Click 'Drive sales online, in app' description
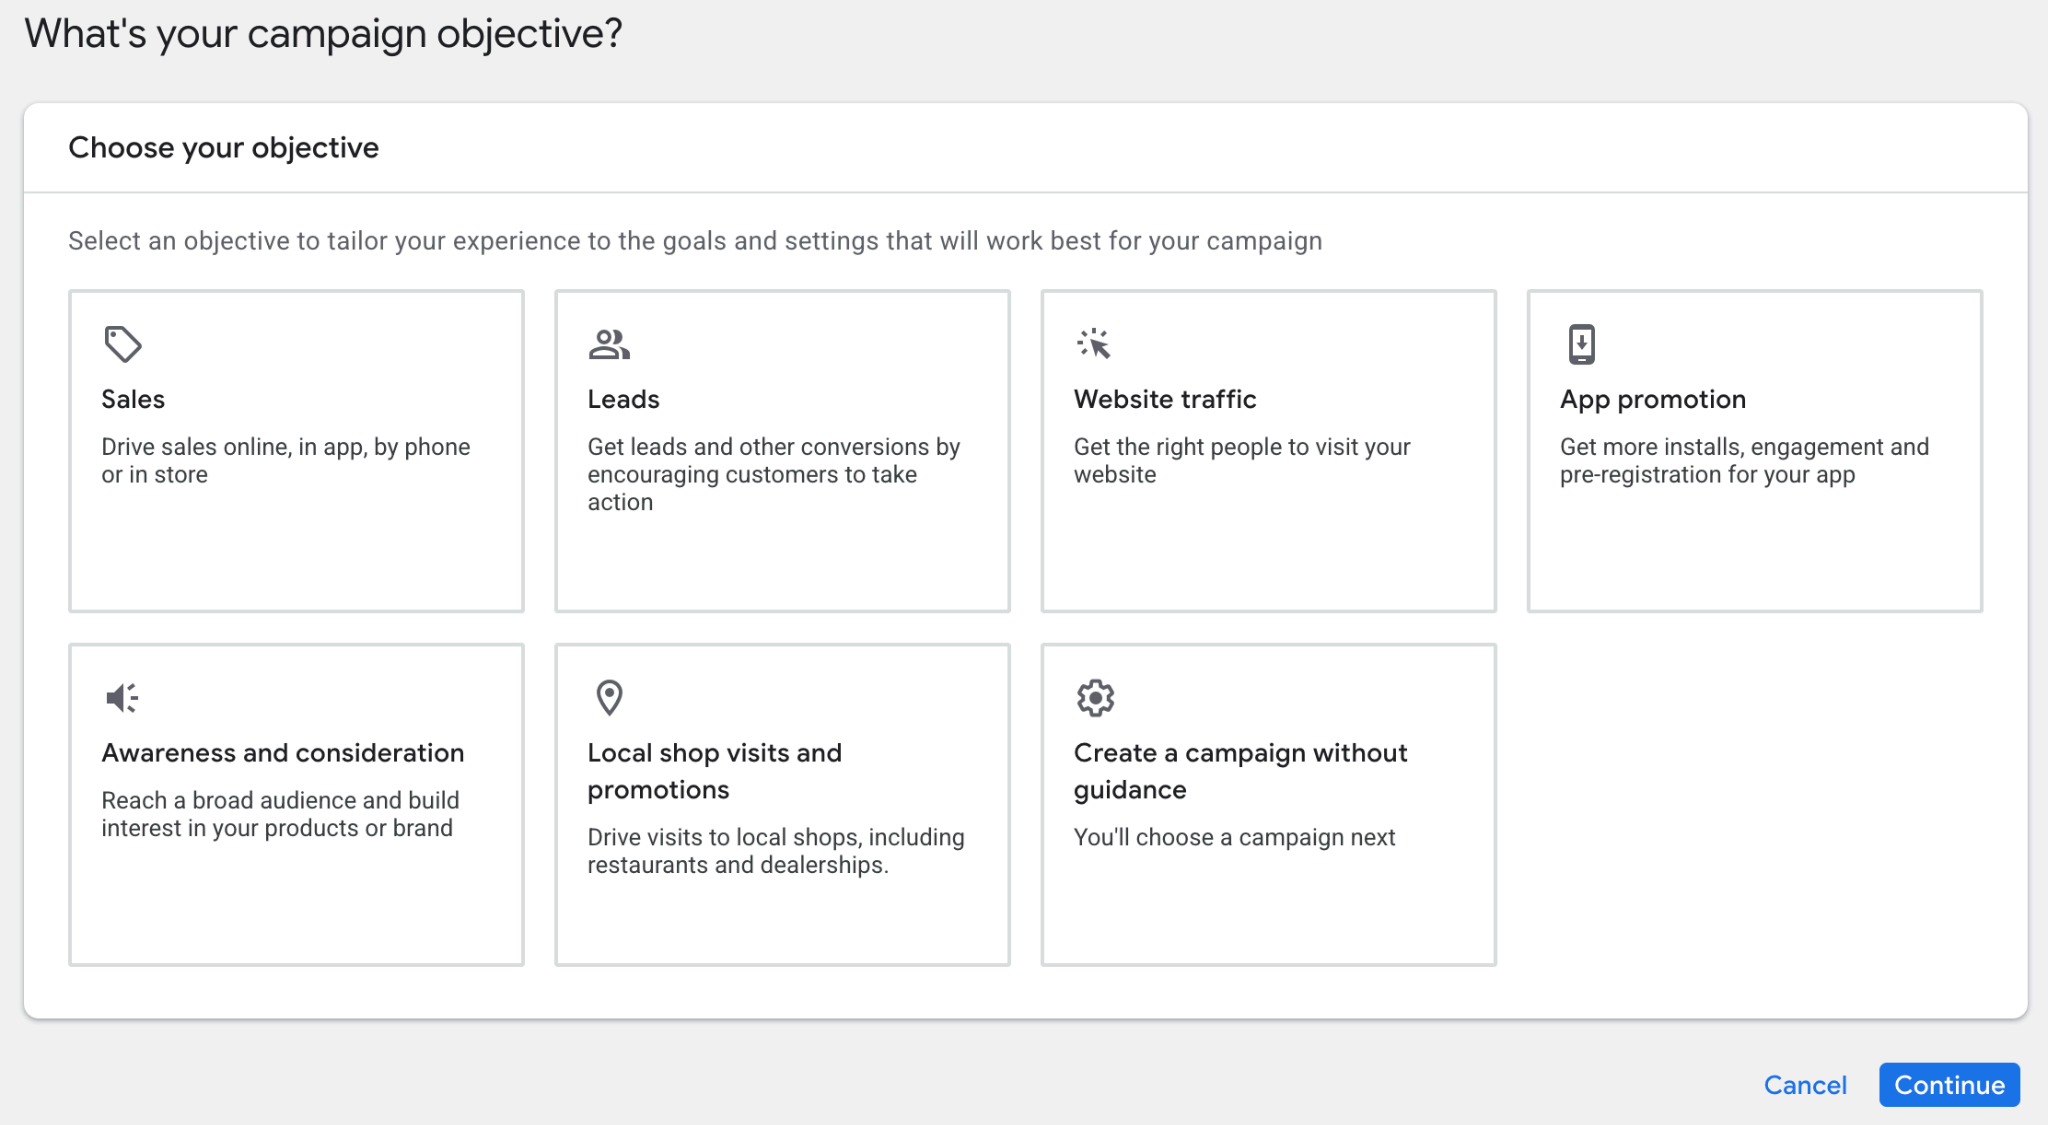 286,460
